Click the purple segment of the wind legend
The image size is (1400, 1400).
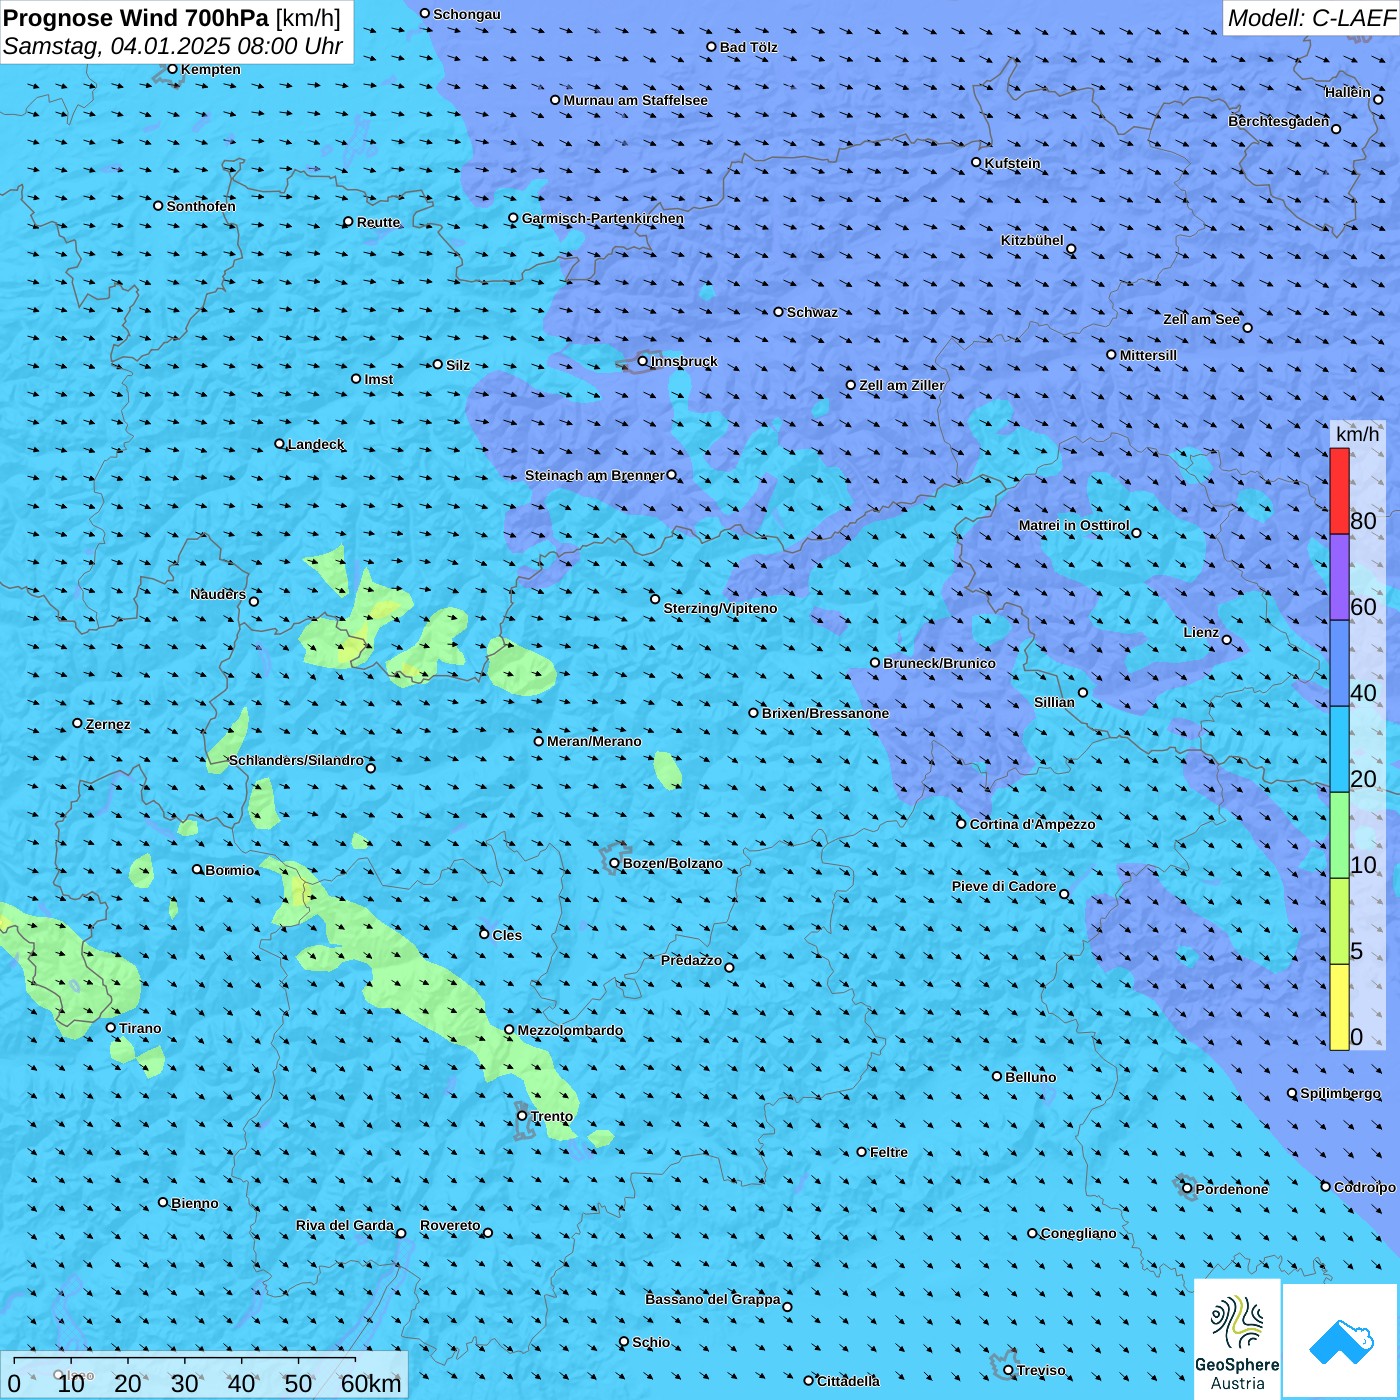(x=1339, y=577)
